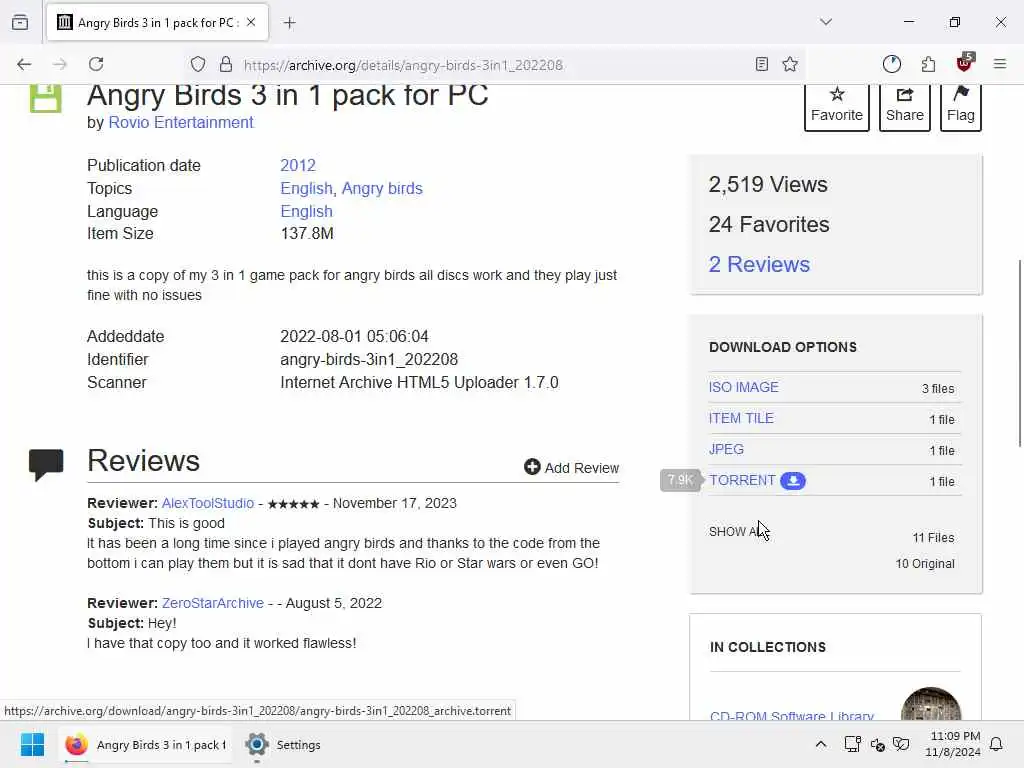The width and height of the screenshot is (1024, 768).
Task: Click the Firefox View icon
Action: (x=20, y=22)
